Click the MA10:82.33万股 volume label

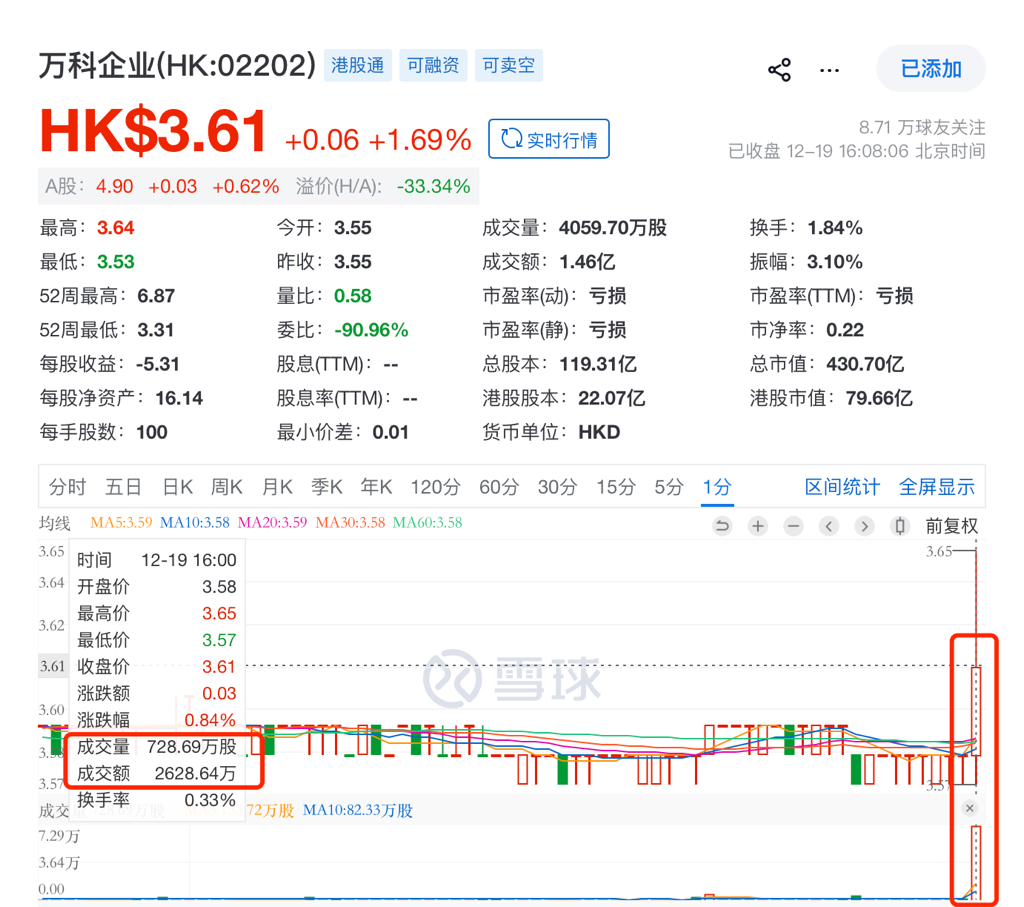(358, 810)
